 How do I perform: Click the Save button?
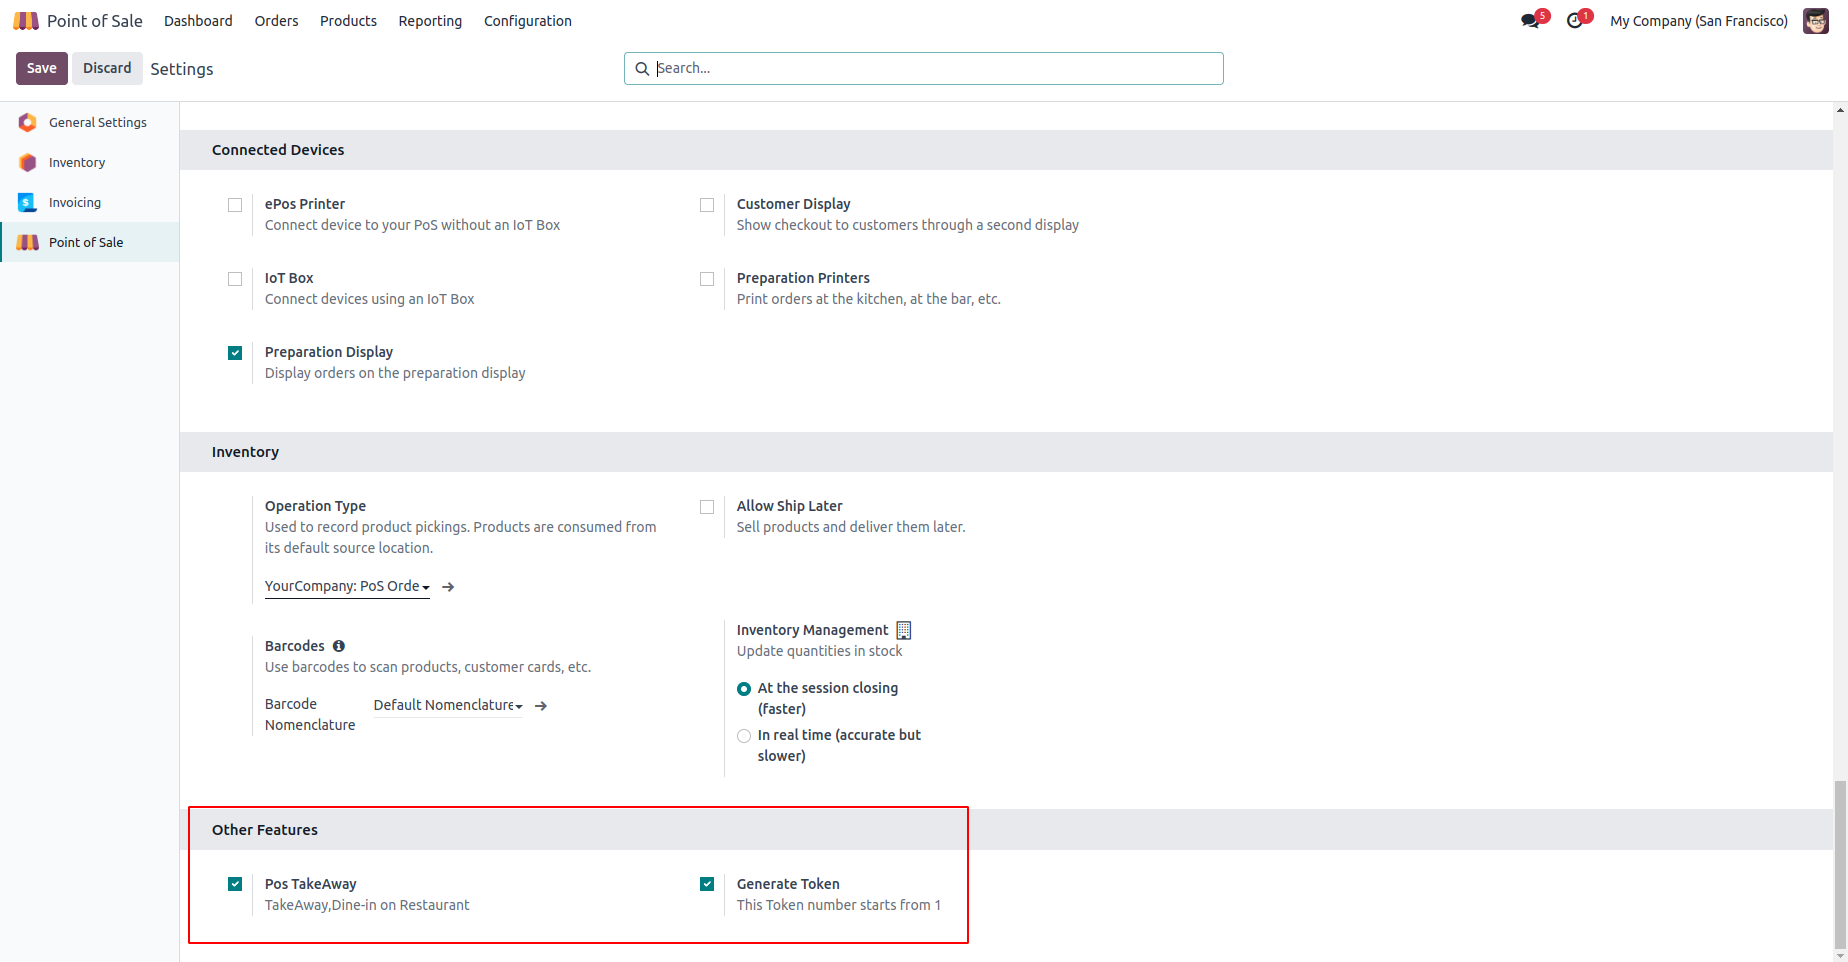[42, 68]
